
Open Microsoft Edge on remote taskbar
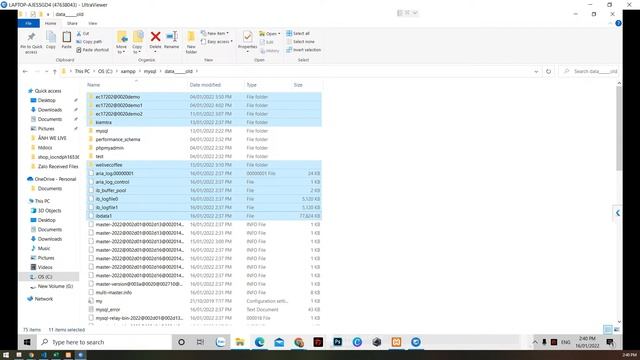259,342
